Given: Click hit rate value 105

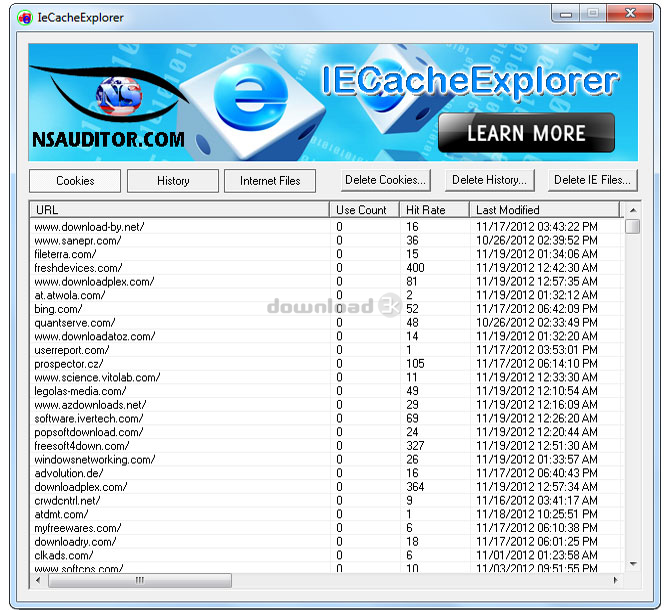Looking at the screenshot, I should (415, 364).
